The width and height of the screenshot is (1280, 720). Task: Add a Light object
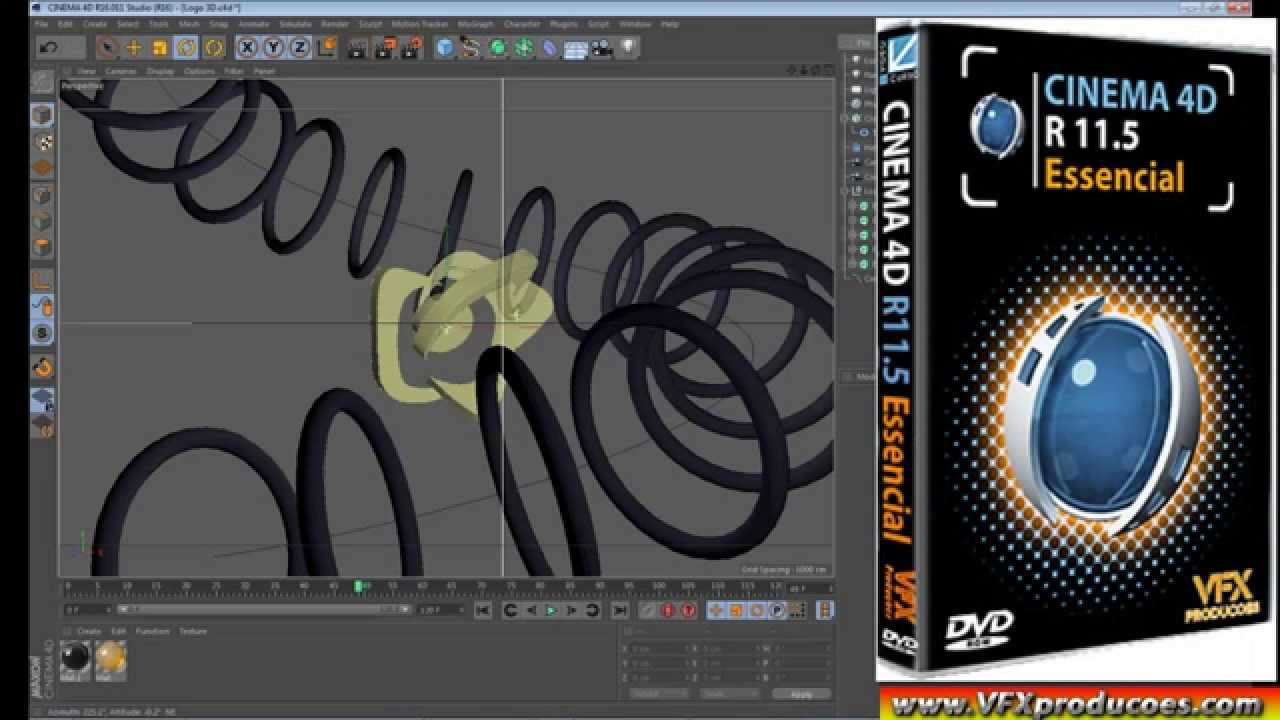(x=627, y=47)
